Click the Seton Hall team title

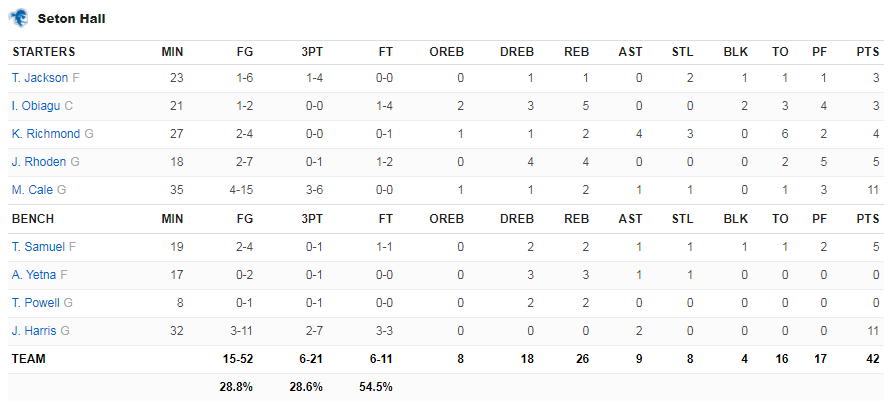click(71, 19)
